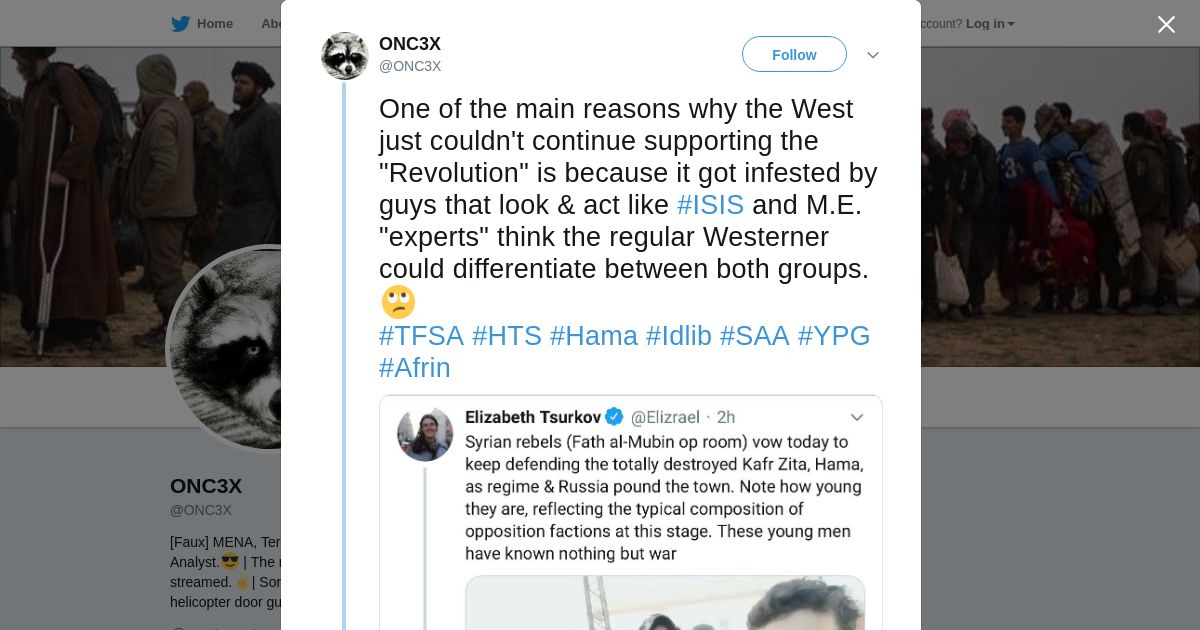This screenshot has width=1200, height=630.
Task: Click the Twitter bird Home icon
Action: [x=181, y=24]
